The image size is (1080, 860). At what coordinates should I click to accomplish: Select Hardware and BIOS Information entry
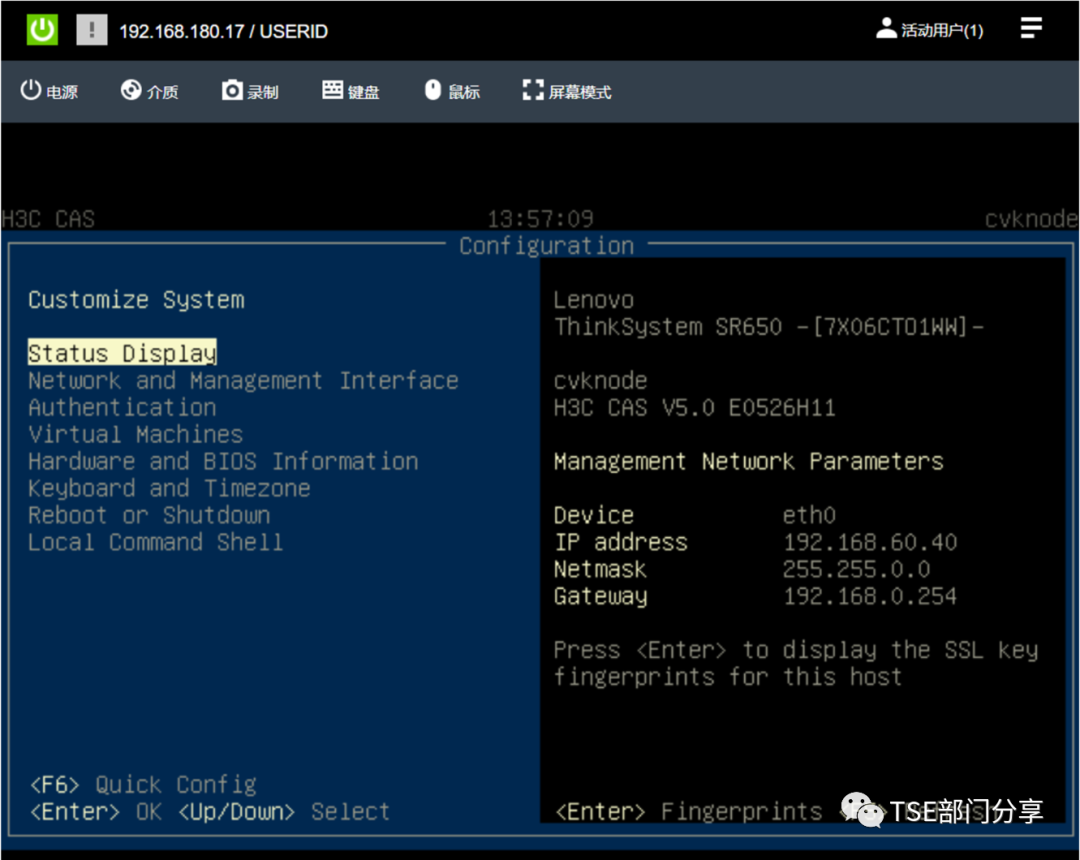[x=223, y=461]
